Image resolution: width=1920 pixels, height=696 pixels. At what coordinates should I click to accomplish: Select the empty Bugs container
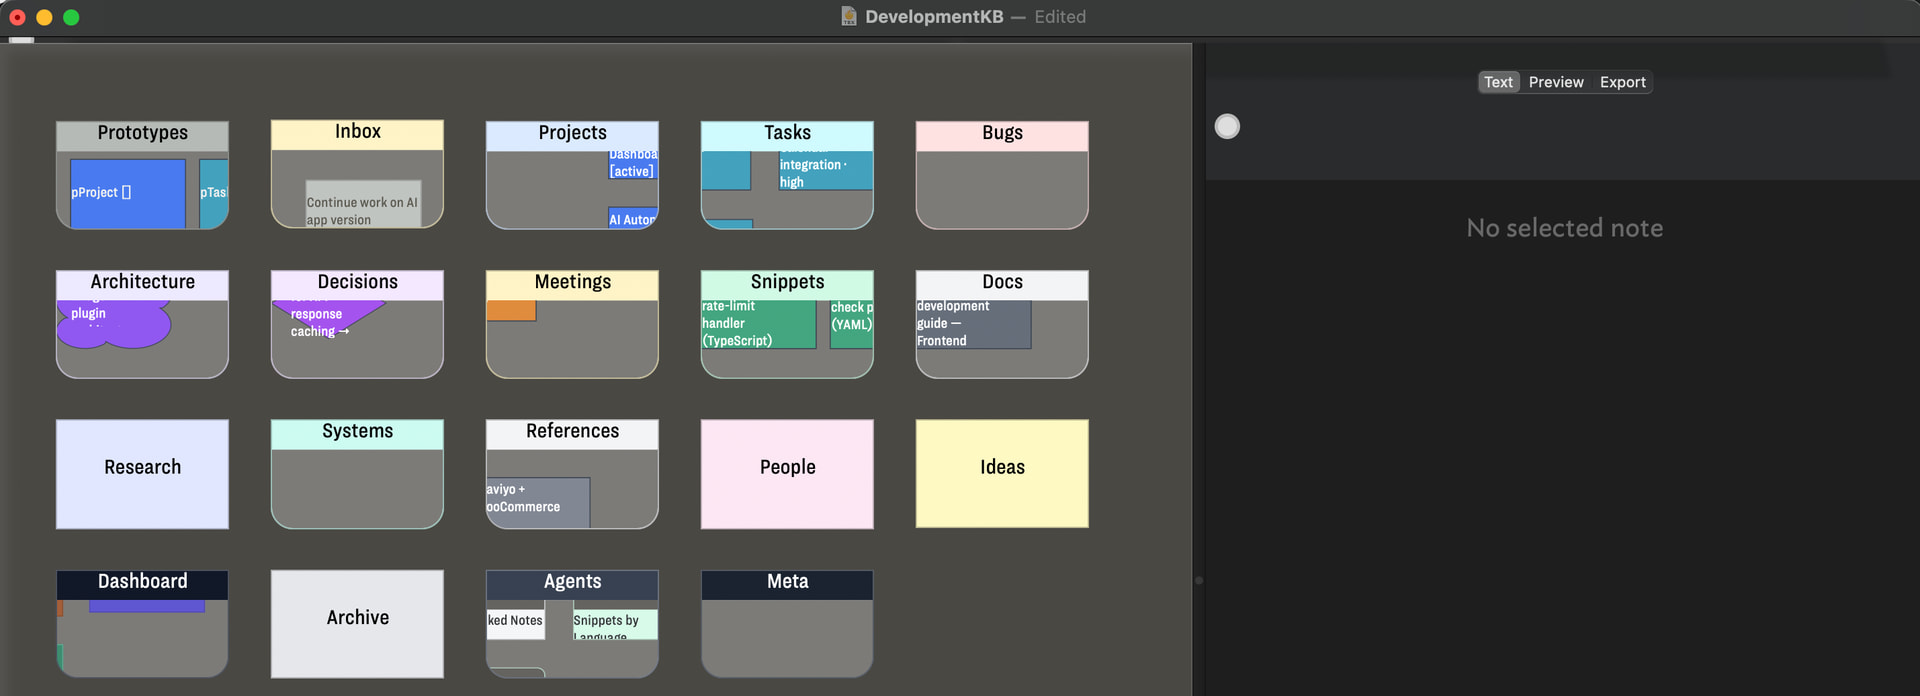1001,190
